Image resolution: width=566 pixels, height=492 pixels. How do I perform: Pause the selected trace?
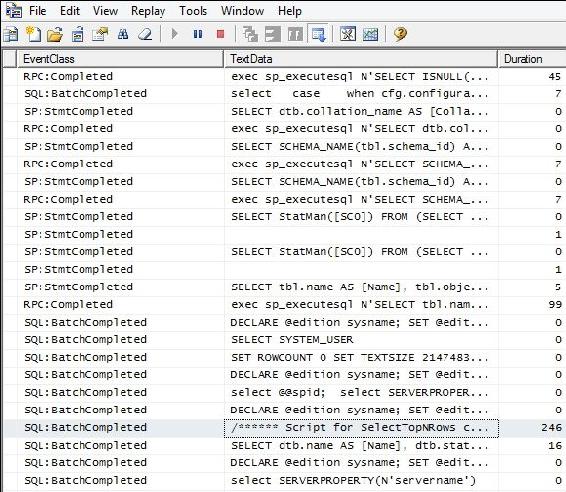point(198,34)
